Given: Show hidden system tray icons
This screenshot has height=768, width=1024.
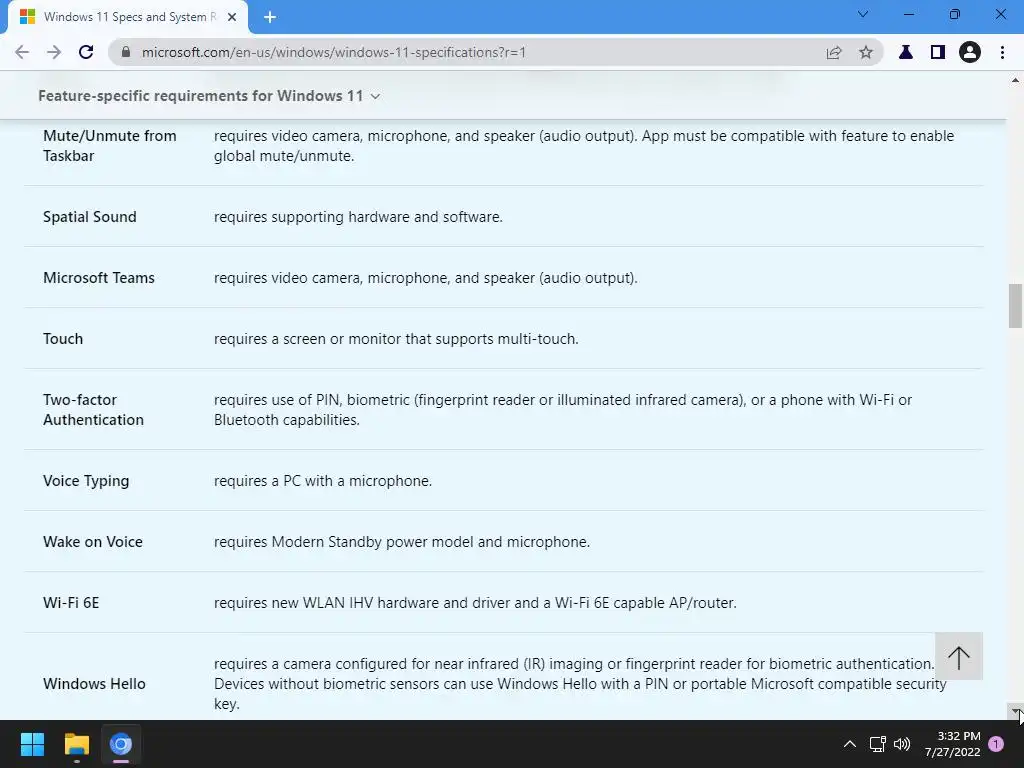Looking at the screenshot, I should click(850, 744).
